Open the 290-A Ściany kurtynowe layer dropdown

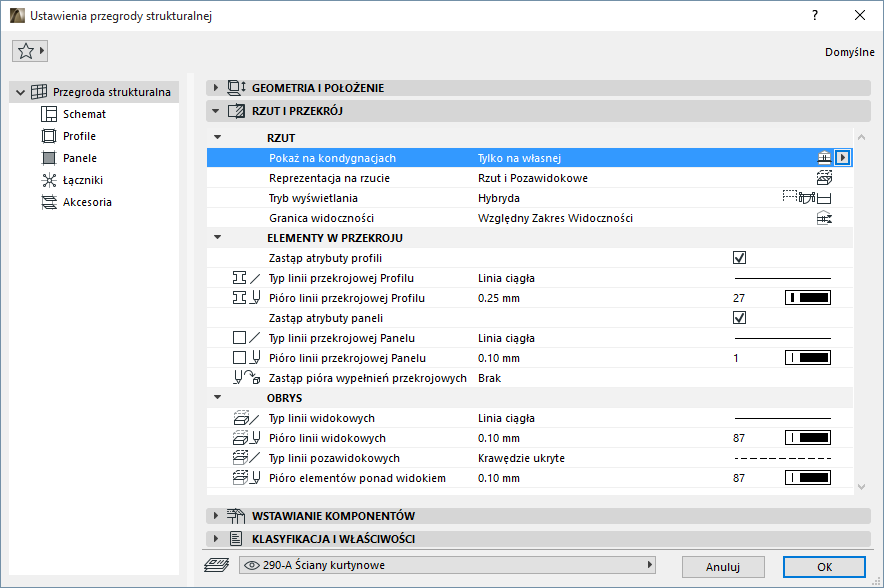(447, 565)
